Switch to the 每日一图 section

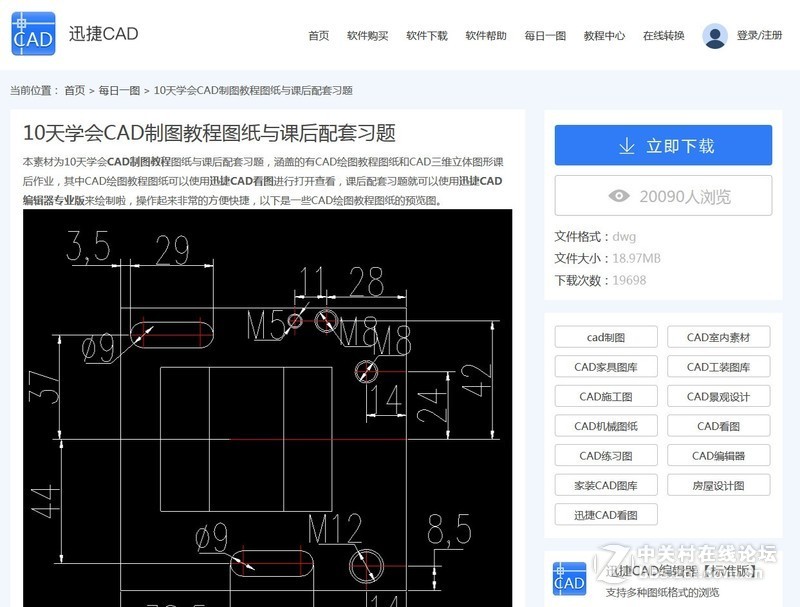[x=543, y=36]
